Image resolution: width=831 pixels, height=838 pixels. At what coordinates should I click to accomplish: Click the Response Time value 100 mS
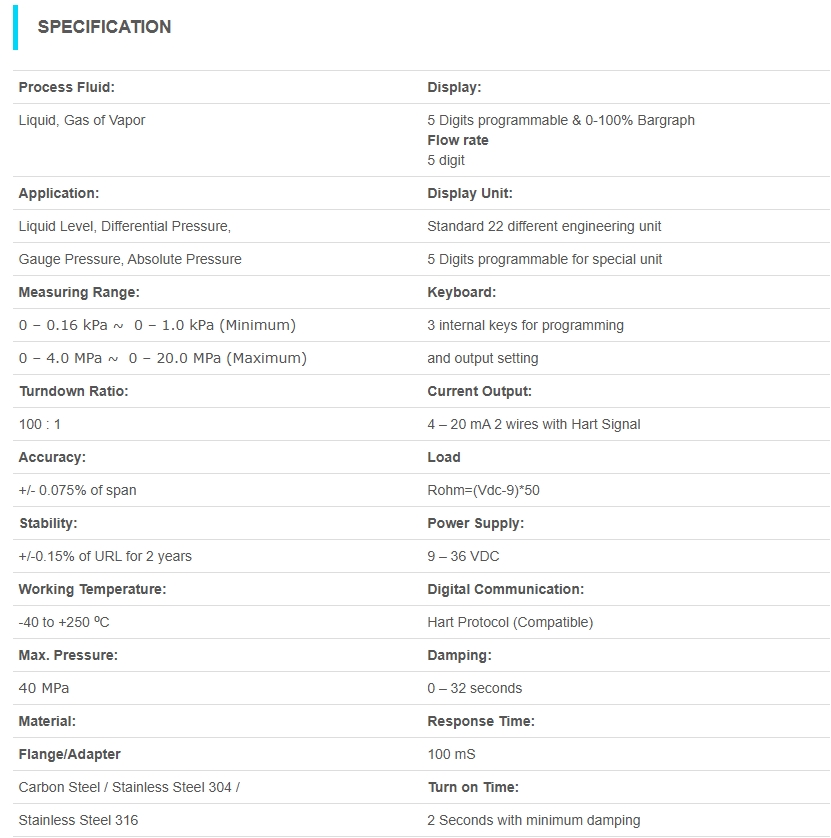(x=451, y=754)
